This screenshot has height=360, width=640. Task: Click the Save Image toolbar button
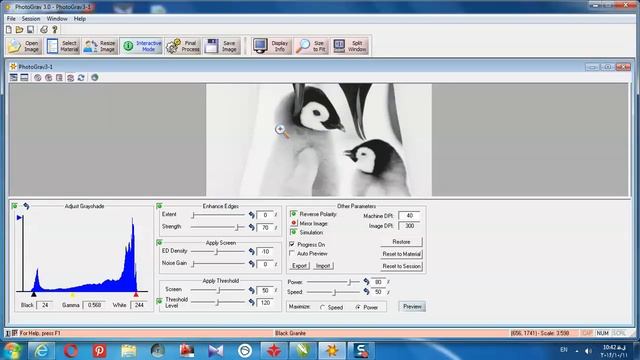tap(221, 46)
